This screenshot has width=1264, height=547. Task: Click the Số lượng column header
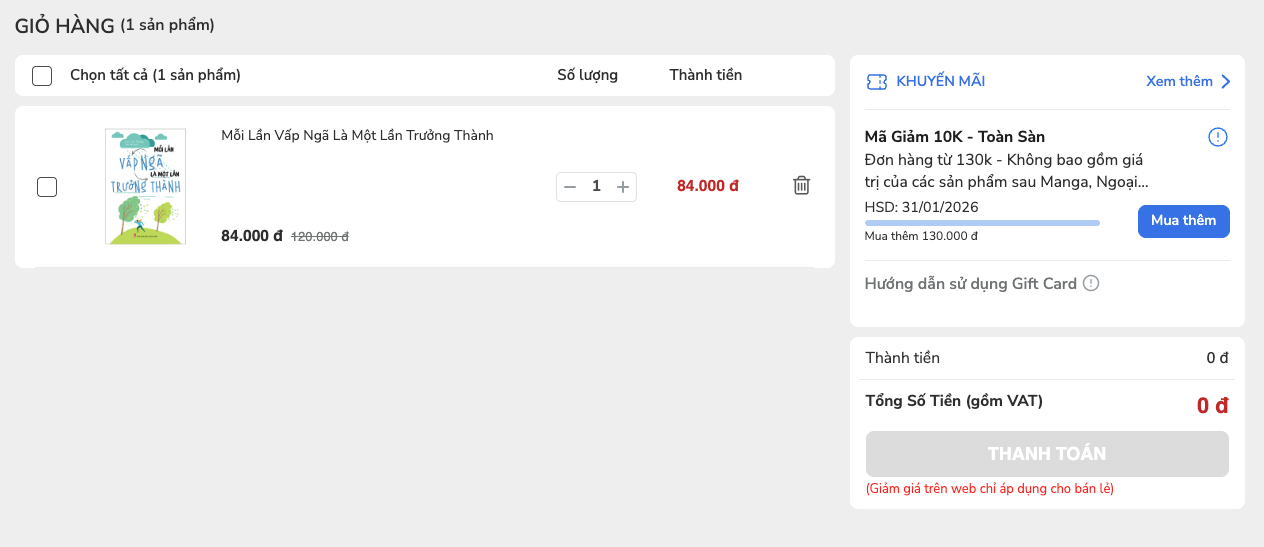(587, 75)
